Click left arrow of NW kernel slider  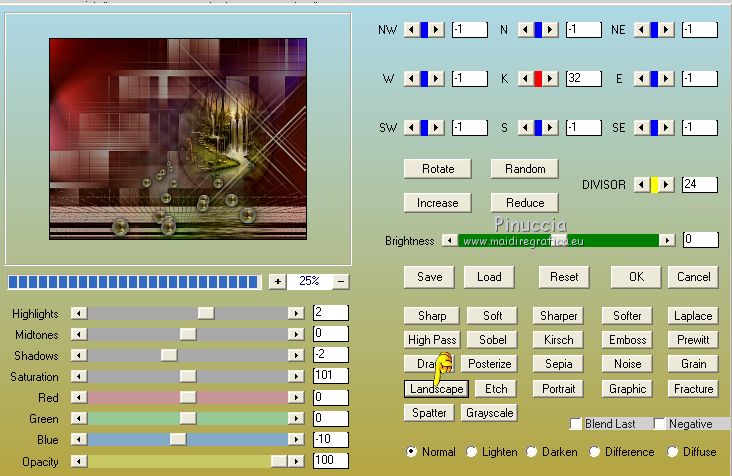click(410, 30)
